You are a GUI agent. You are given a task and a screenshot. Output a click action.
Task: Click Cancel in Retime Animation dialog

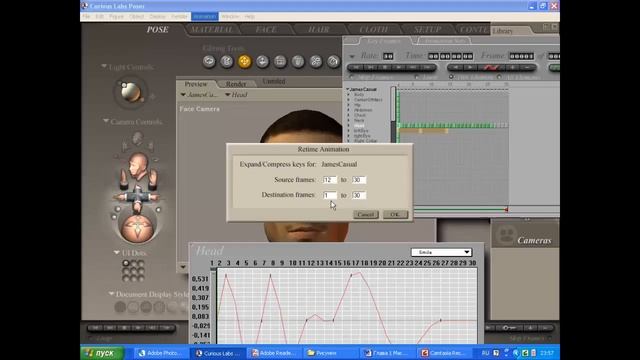pyautogui.click(x=365, y=214)
